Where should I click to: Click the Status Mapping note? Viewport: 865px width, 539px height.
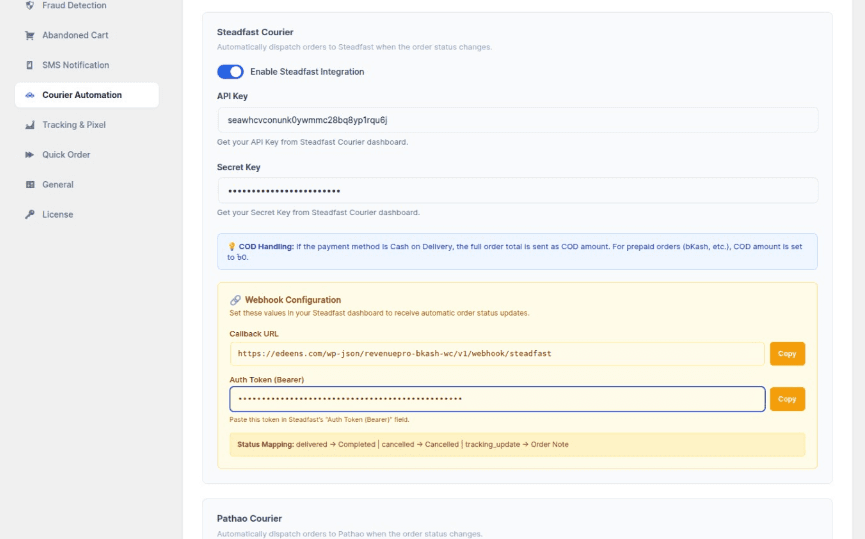517,445
